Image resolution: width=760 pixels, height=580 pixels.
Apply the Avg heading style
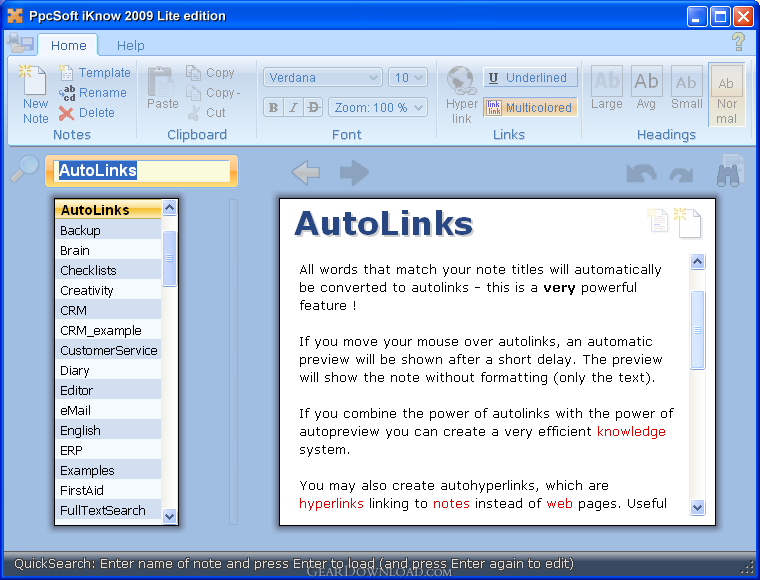(x=646, y=88)
